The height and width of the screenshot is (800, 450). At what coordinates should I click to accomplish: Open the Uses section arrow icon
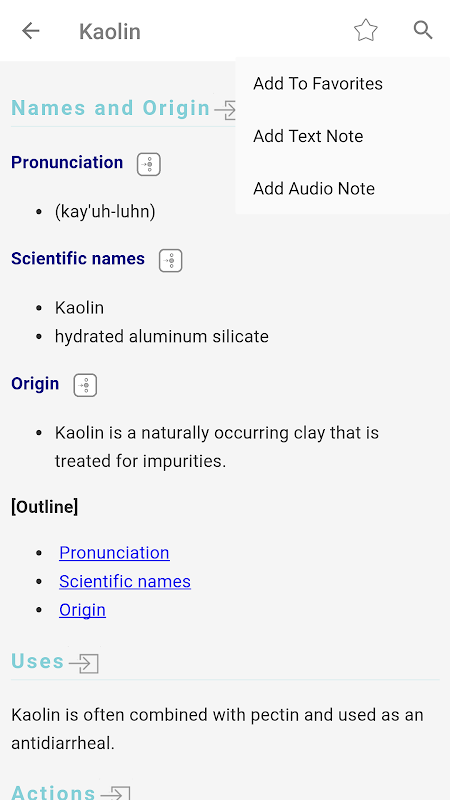coord(84,663)
